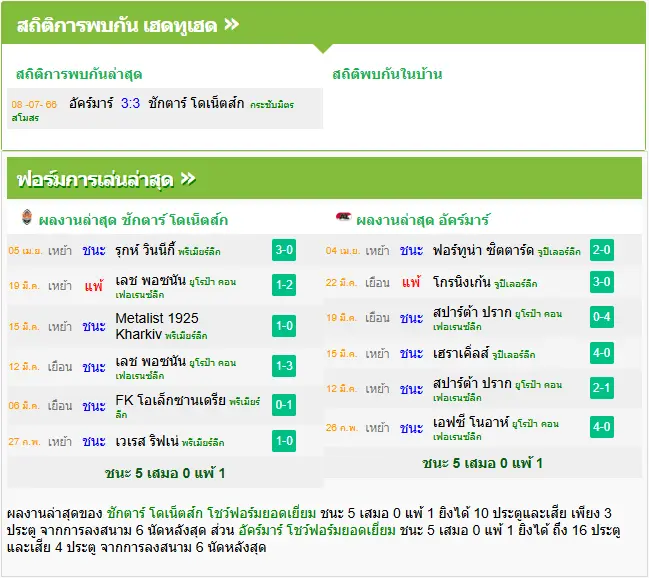Image resolution: width=649 pixels, height=578 pixels.
Task: Select เวเรส ริฟเน่ team name
Action: click(x=147, y=441)
